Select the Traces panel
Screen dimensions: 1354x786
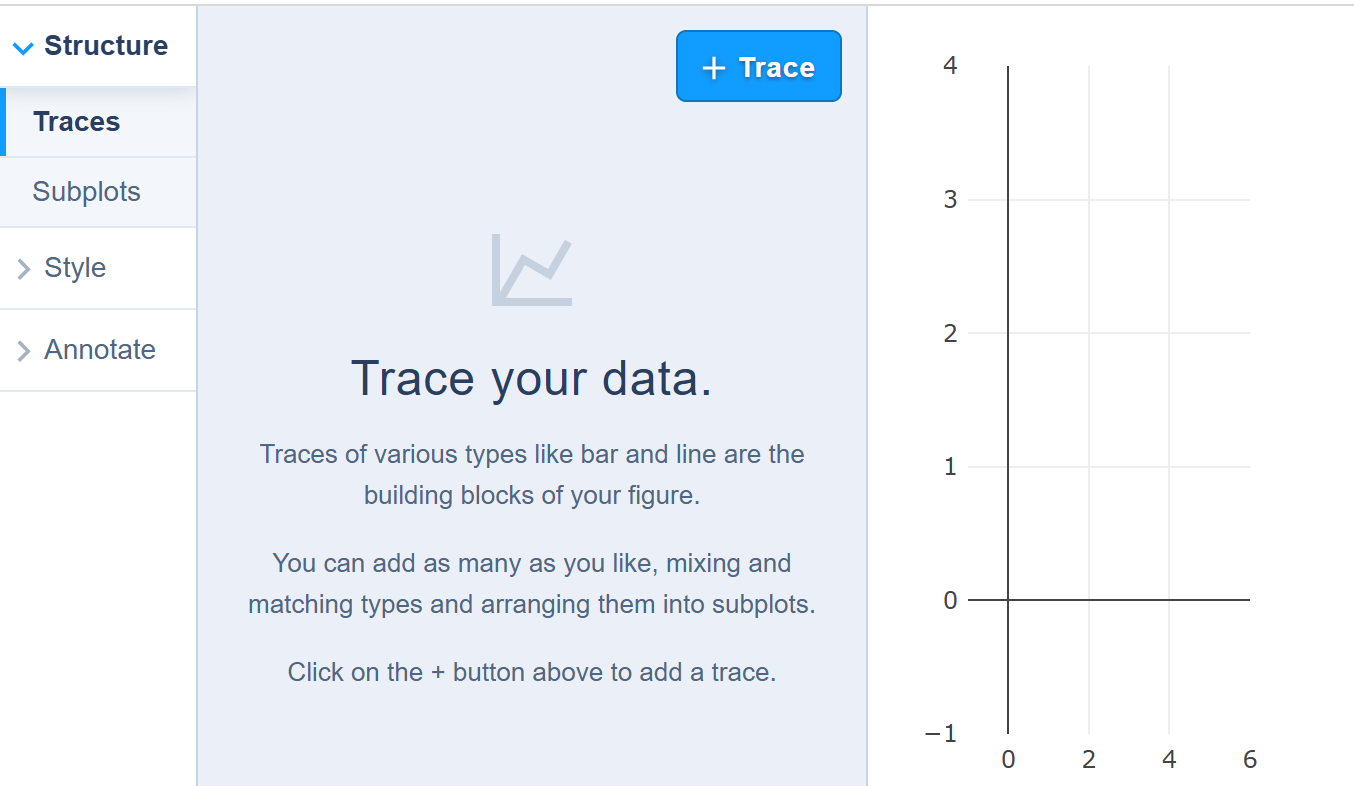(x=77, y=121)
